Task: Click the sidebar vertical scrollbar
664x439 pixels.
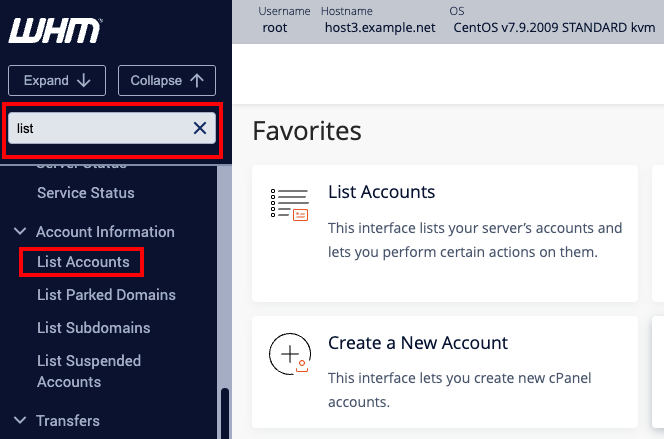Action: [224, 410]
